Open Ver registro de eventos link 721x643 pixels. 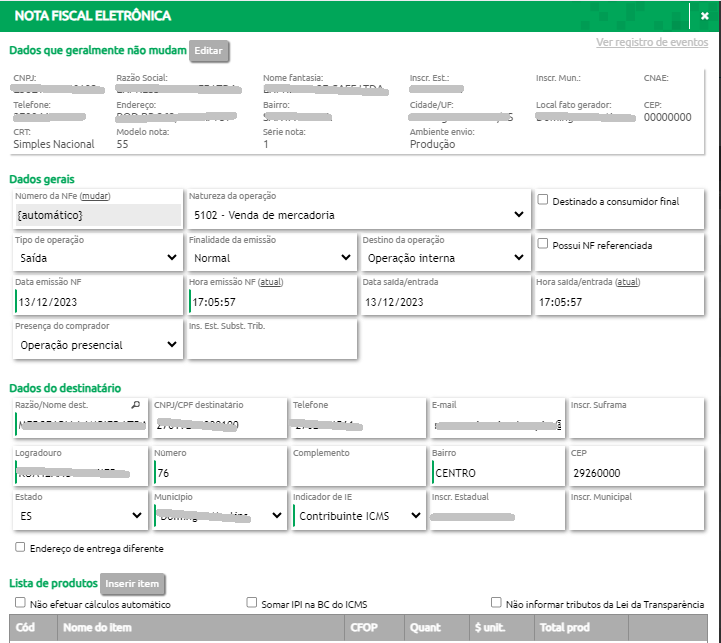[x=652, y=42]
